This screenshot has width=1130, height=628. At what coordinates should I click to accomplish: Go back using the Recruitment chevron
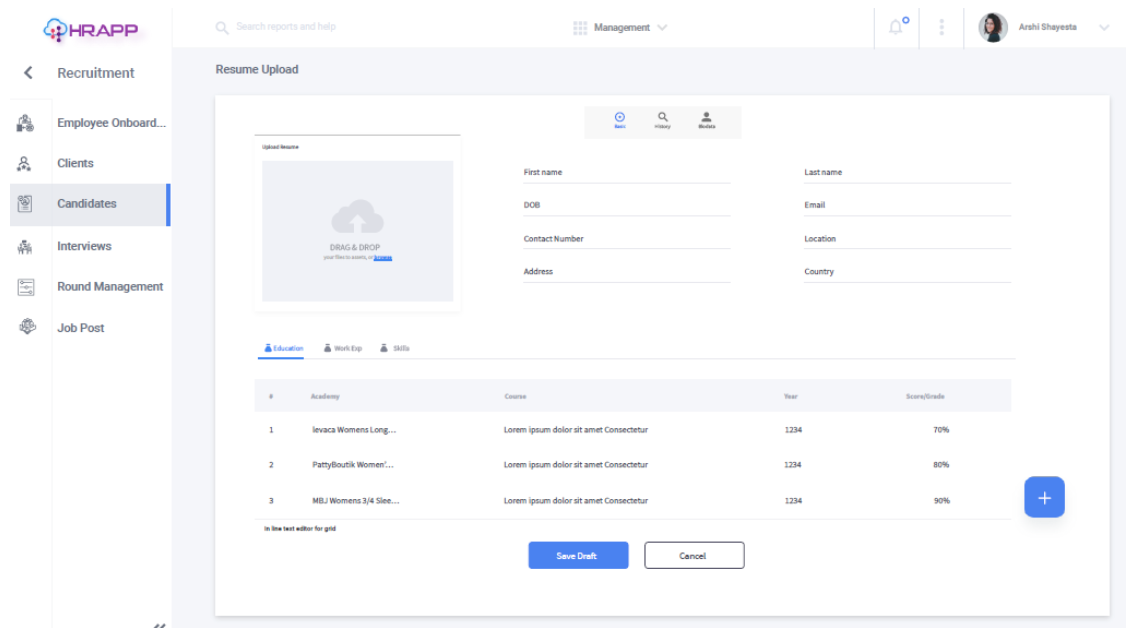(x=28, y=73)
